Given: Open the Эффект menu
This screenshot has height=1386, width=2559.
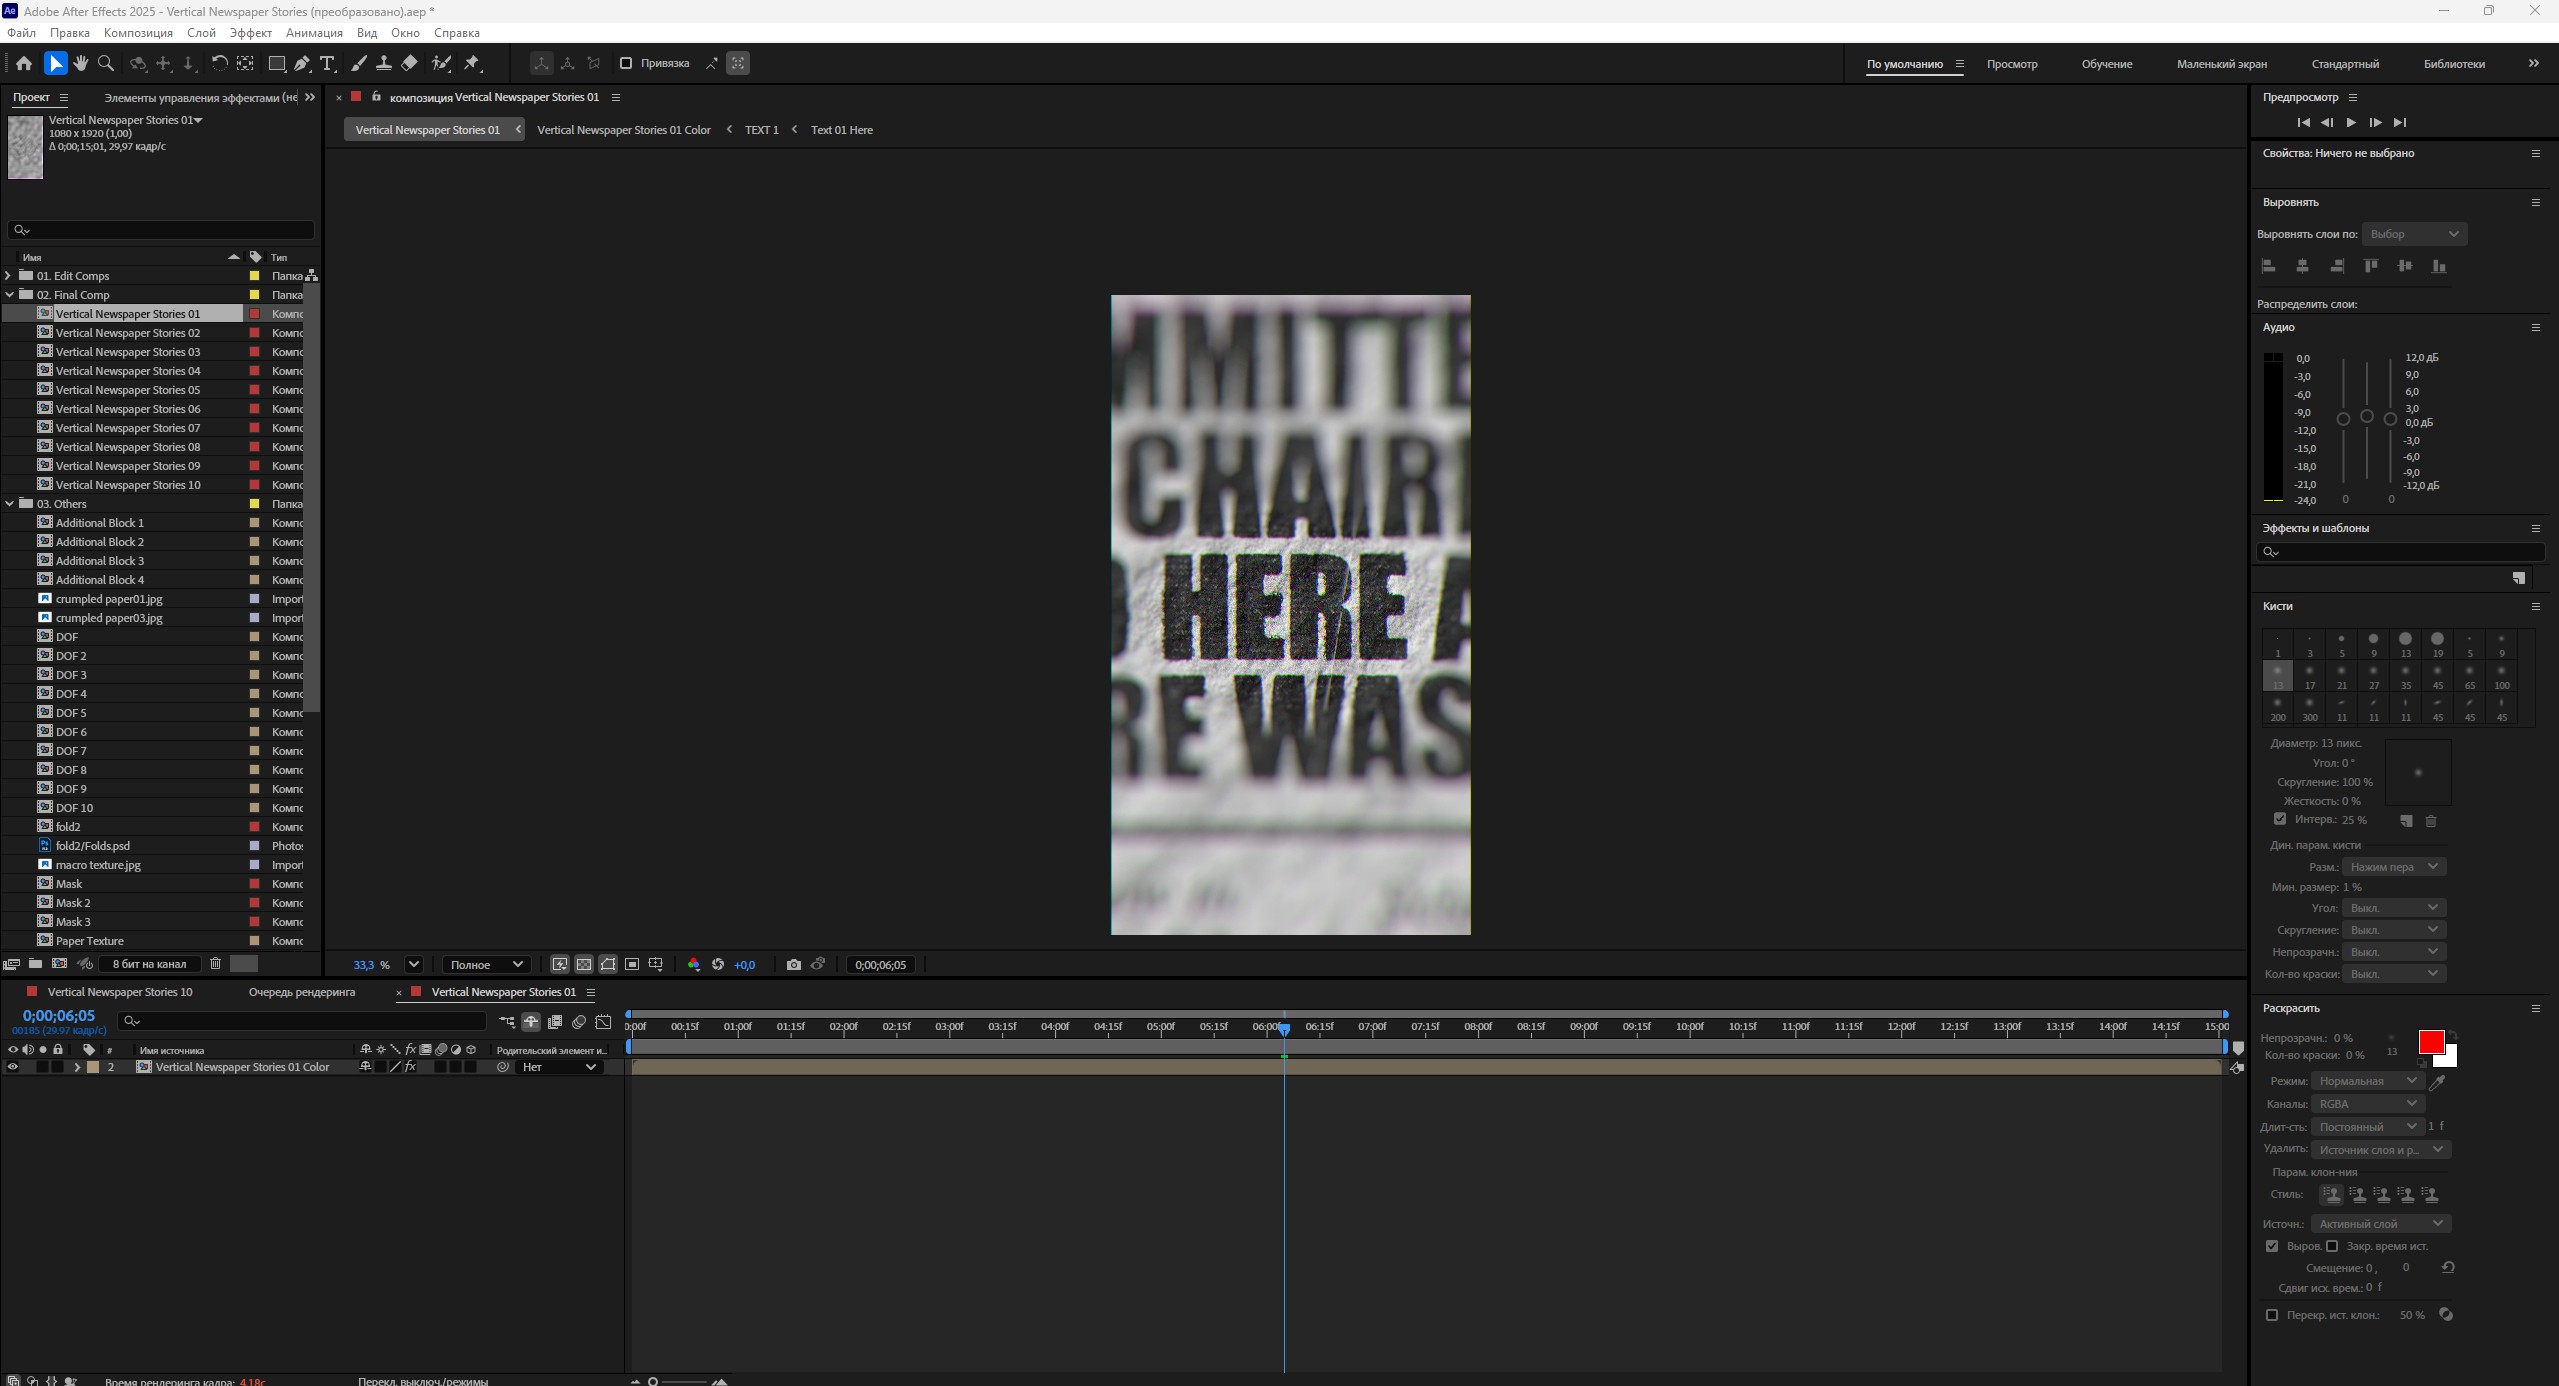Looking at the screenshot, I should [x=250, y=33].
